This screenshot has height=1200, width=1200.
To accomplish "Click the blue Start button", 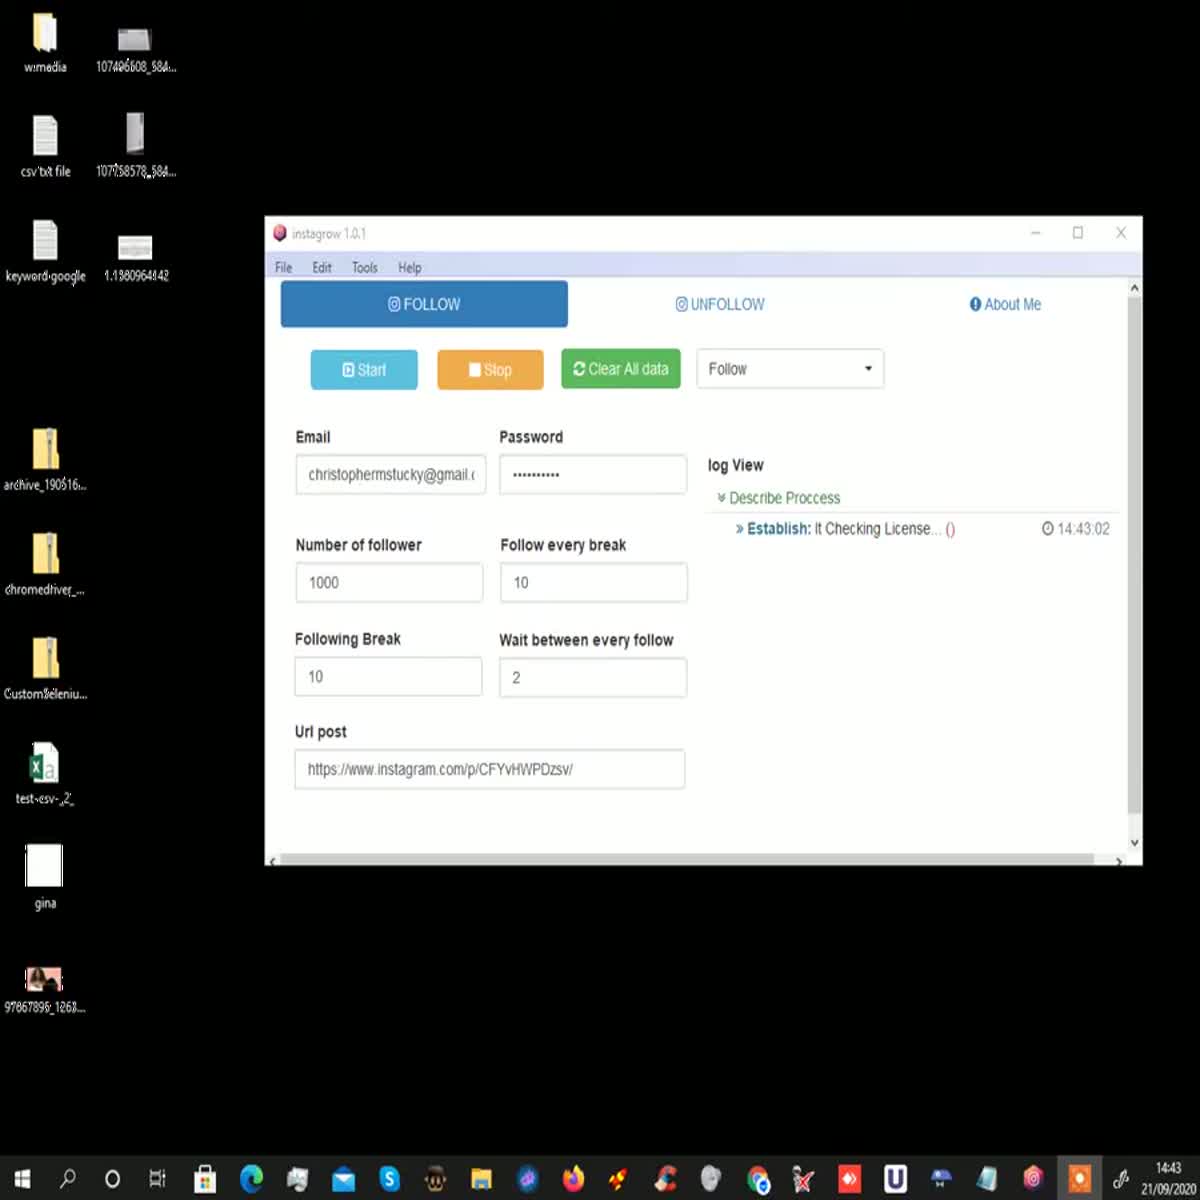I will (x=364, y=370).
